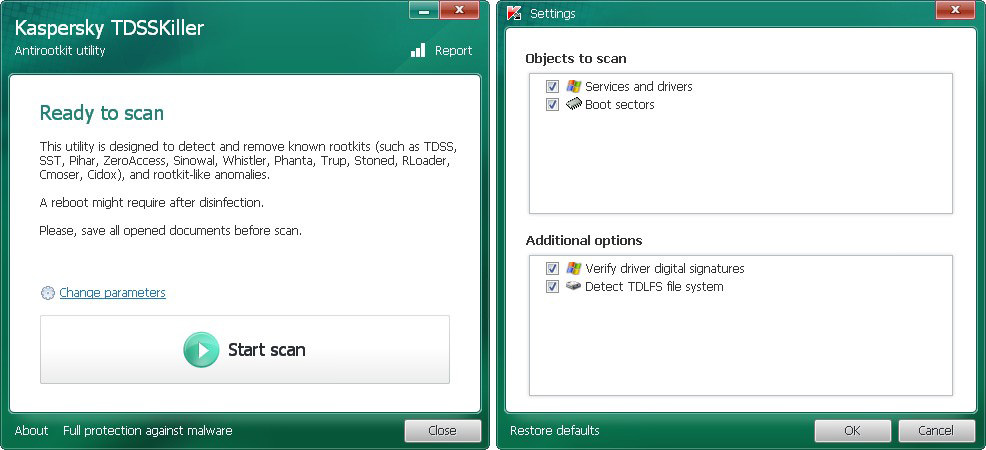
Task: Click the Close button in TDSSKiller window
Action: pos(443,431)
